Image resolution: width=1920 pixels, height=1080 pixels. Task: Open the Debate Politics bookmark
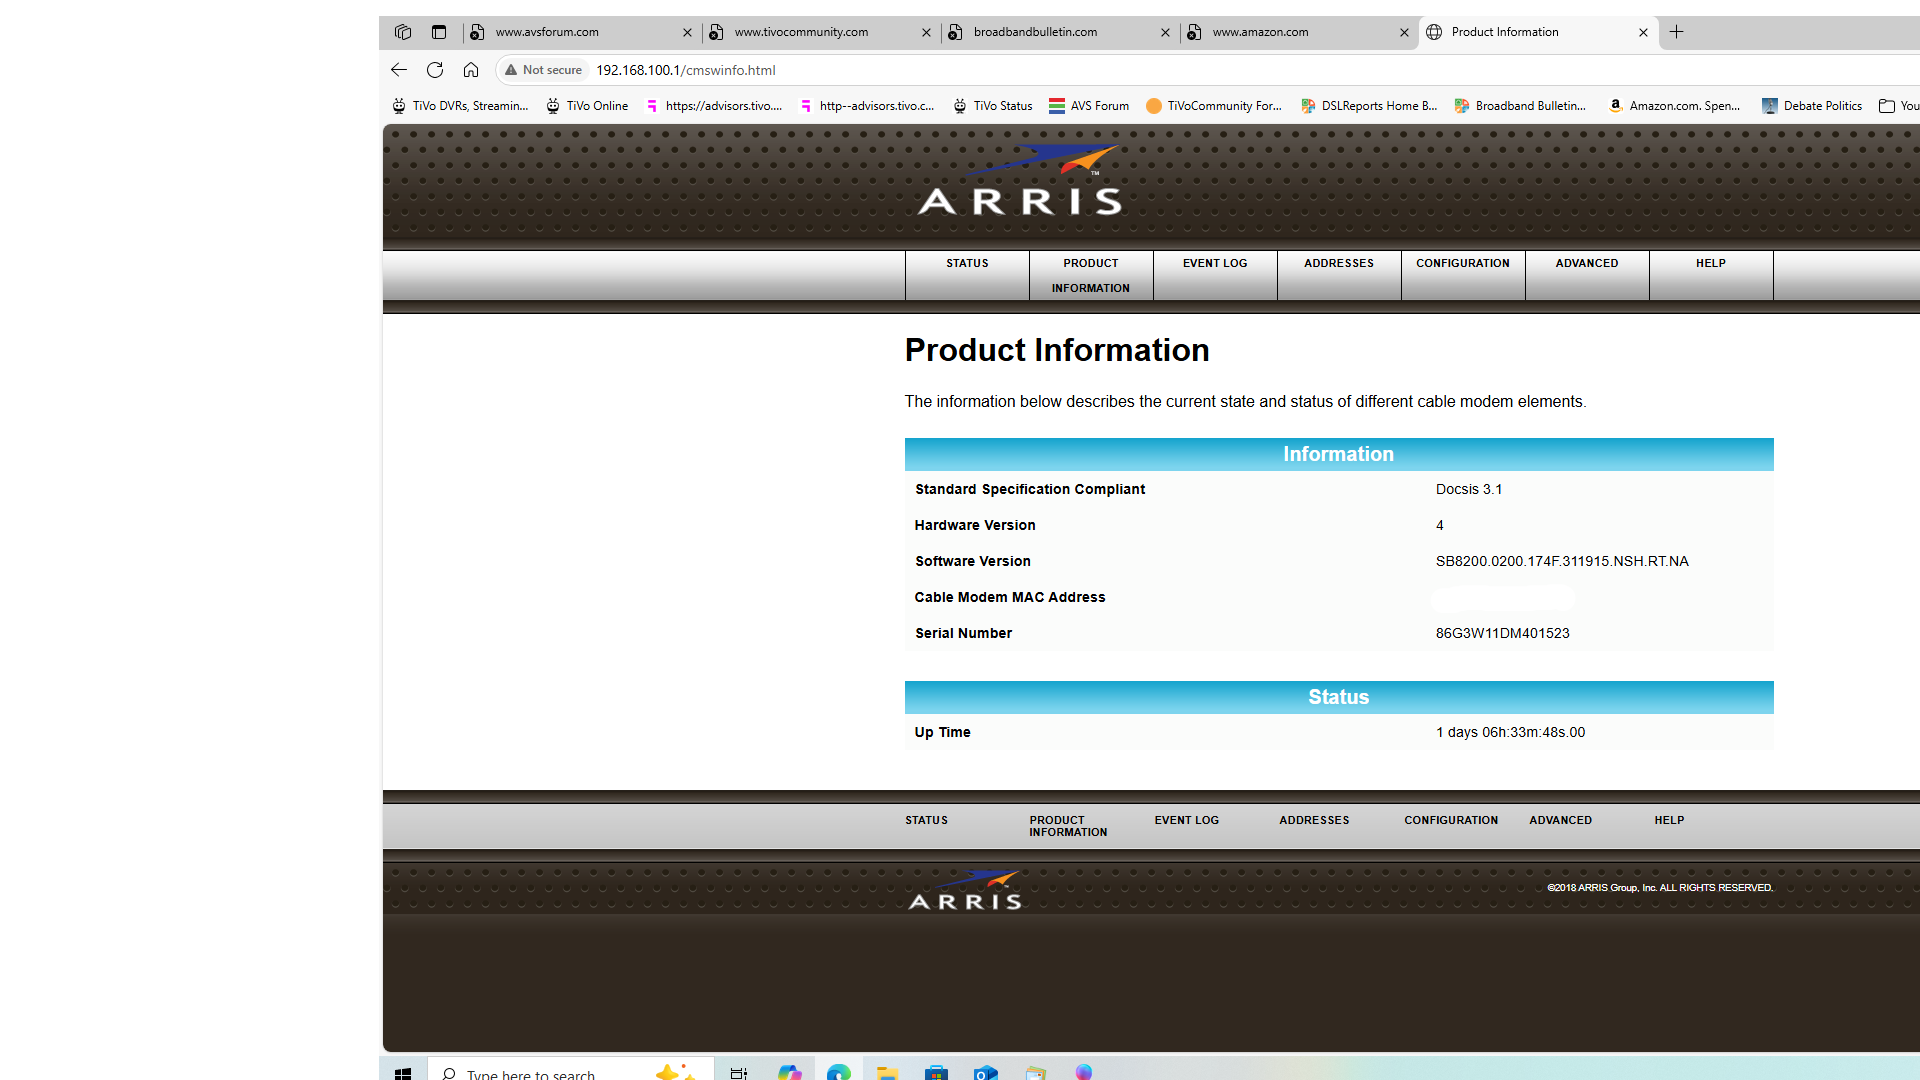pyautogui.click(x=1812, y=106)
